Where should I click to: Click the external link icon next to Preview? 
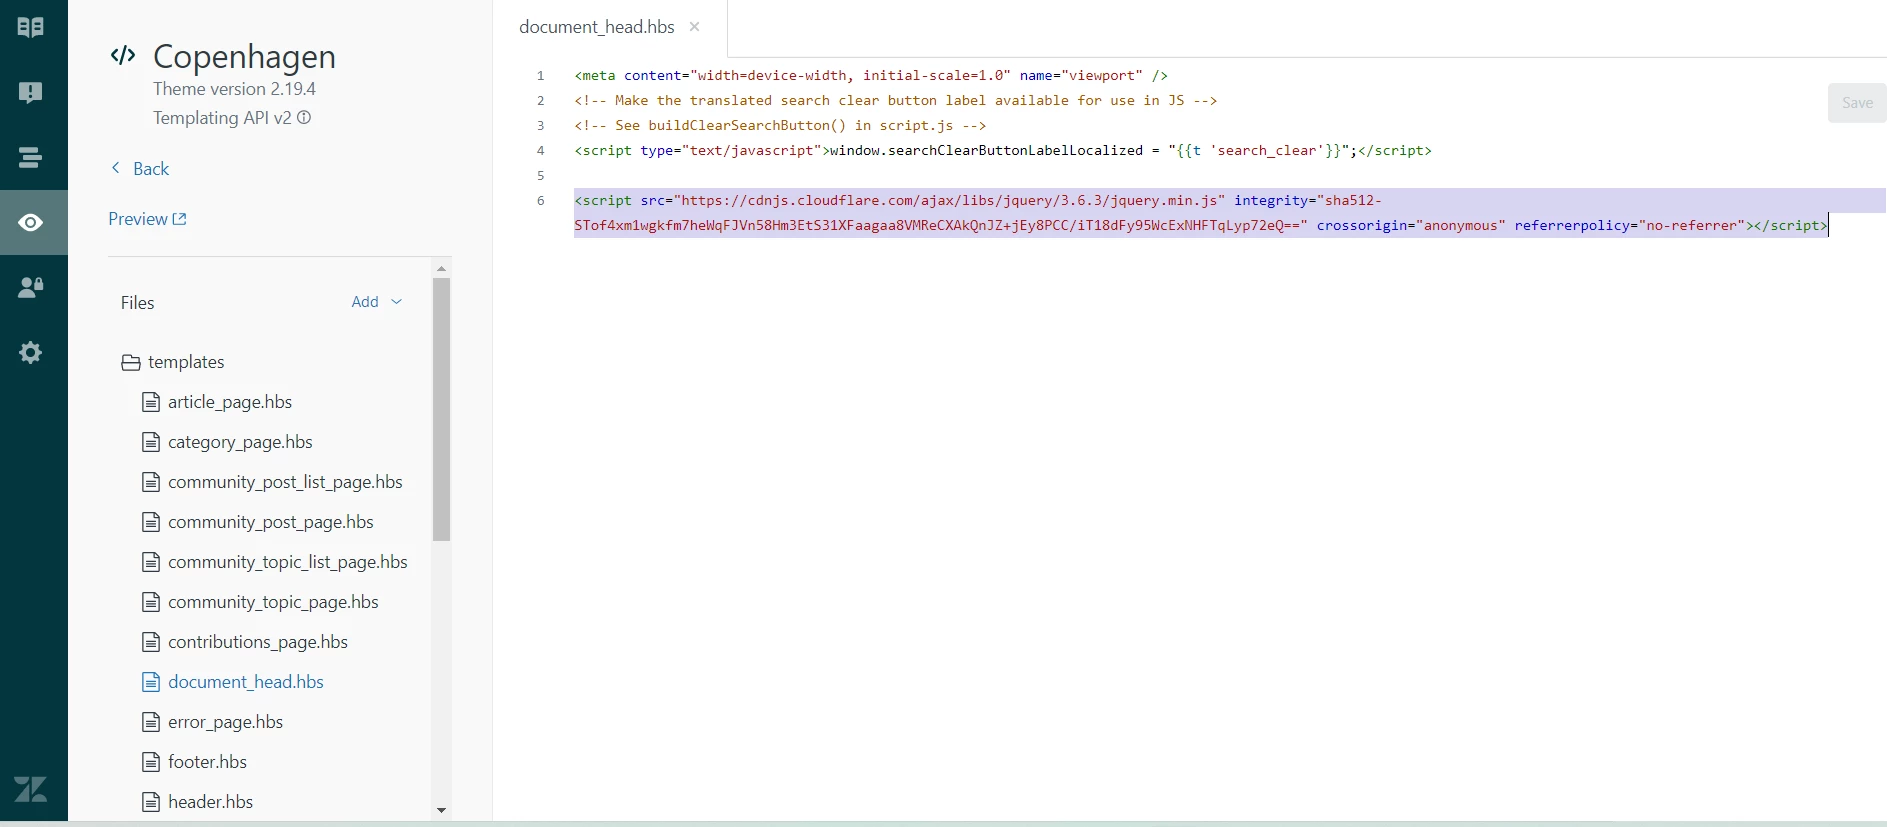click(180, 219)
